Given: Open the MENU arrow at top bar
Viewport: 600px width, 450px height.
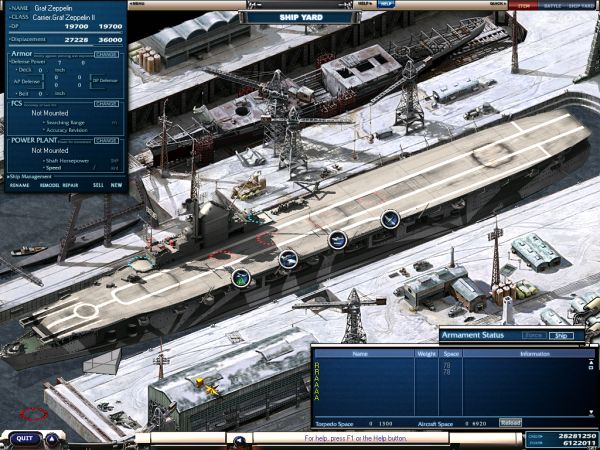Looking at the screenshot, I should pyautogui.click(x=137, y=4).
